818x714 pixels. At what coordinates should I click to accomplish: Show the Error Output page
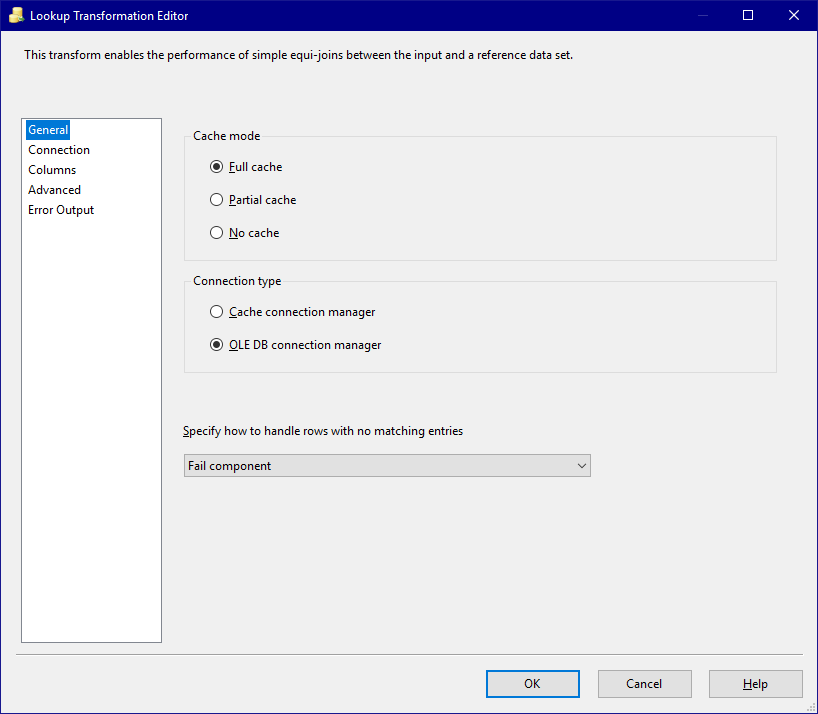point(61,210)
